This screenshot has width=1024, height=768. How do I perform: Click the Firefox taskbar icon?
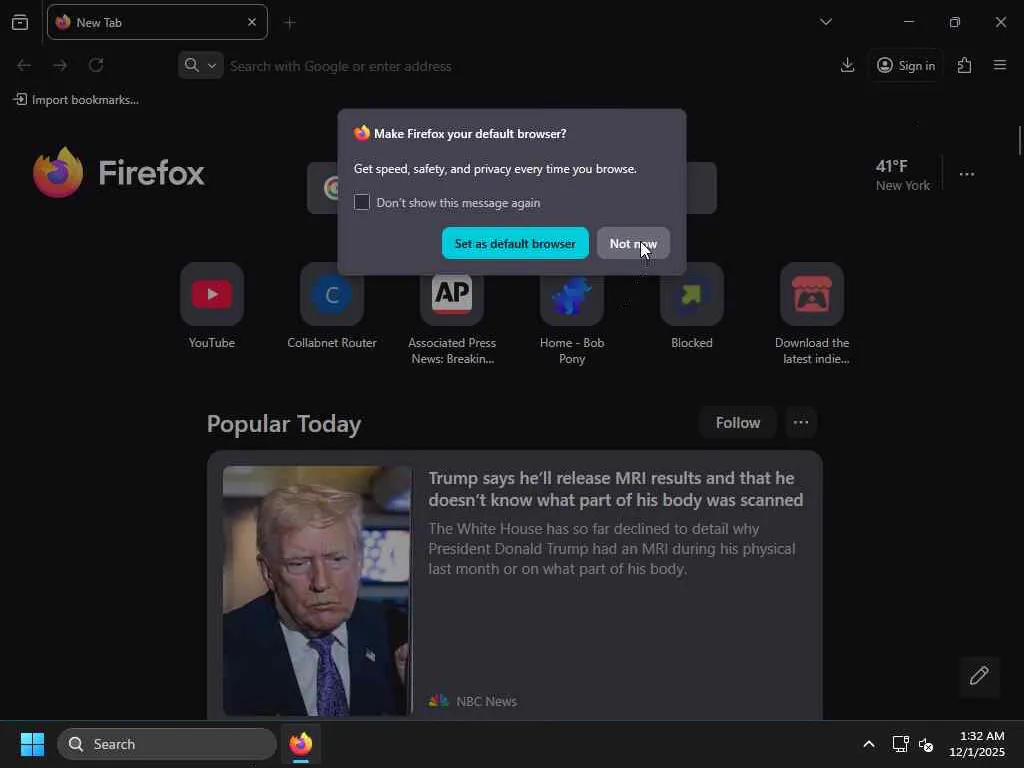click(x=301, y=744)
